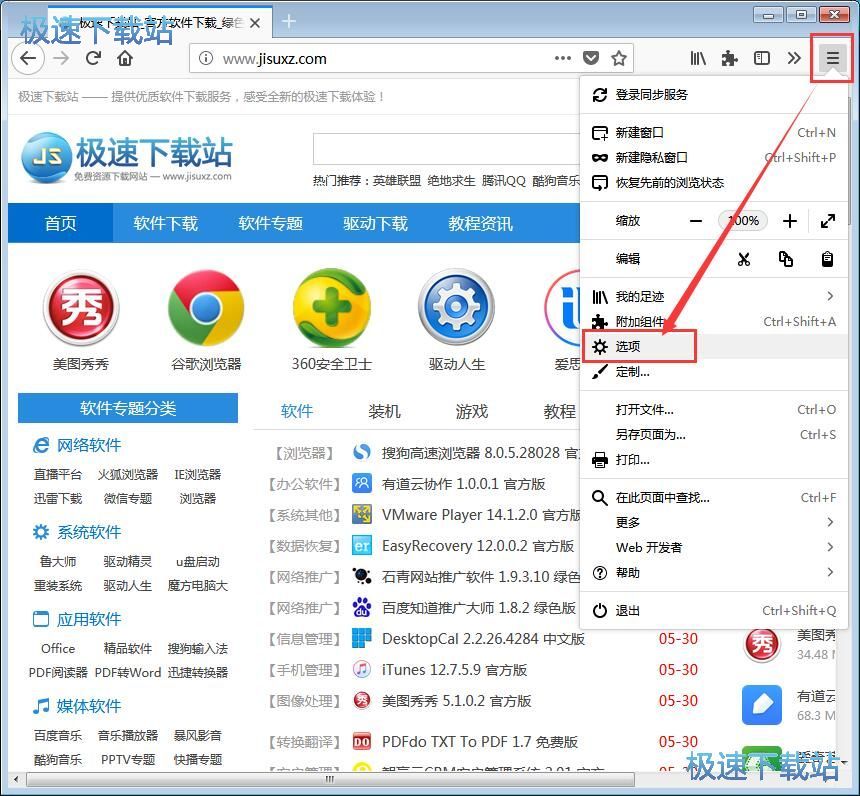Choose 新建窗口 from the menu

click(714, 133)
